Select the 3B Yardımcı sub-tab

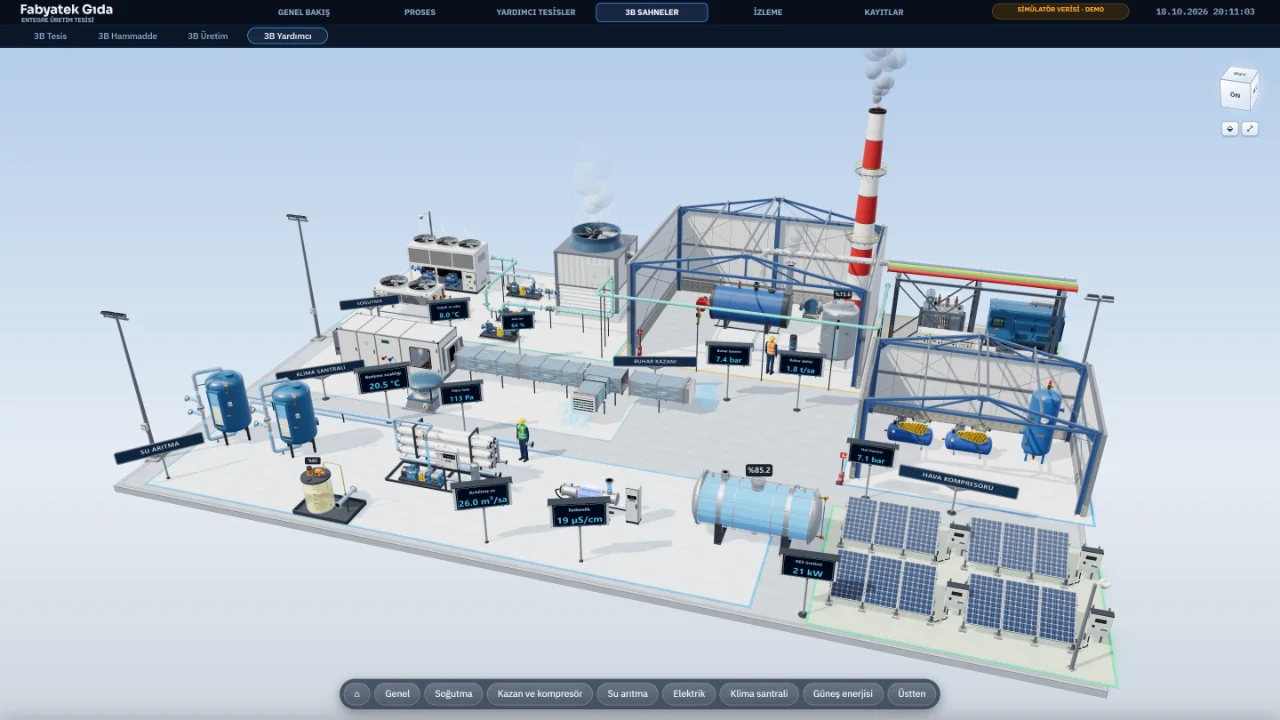[x=288, y=36]
